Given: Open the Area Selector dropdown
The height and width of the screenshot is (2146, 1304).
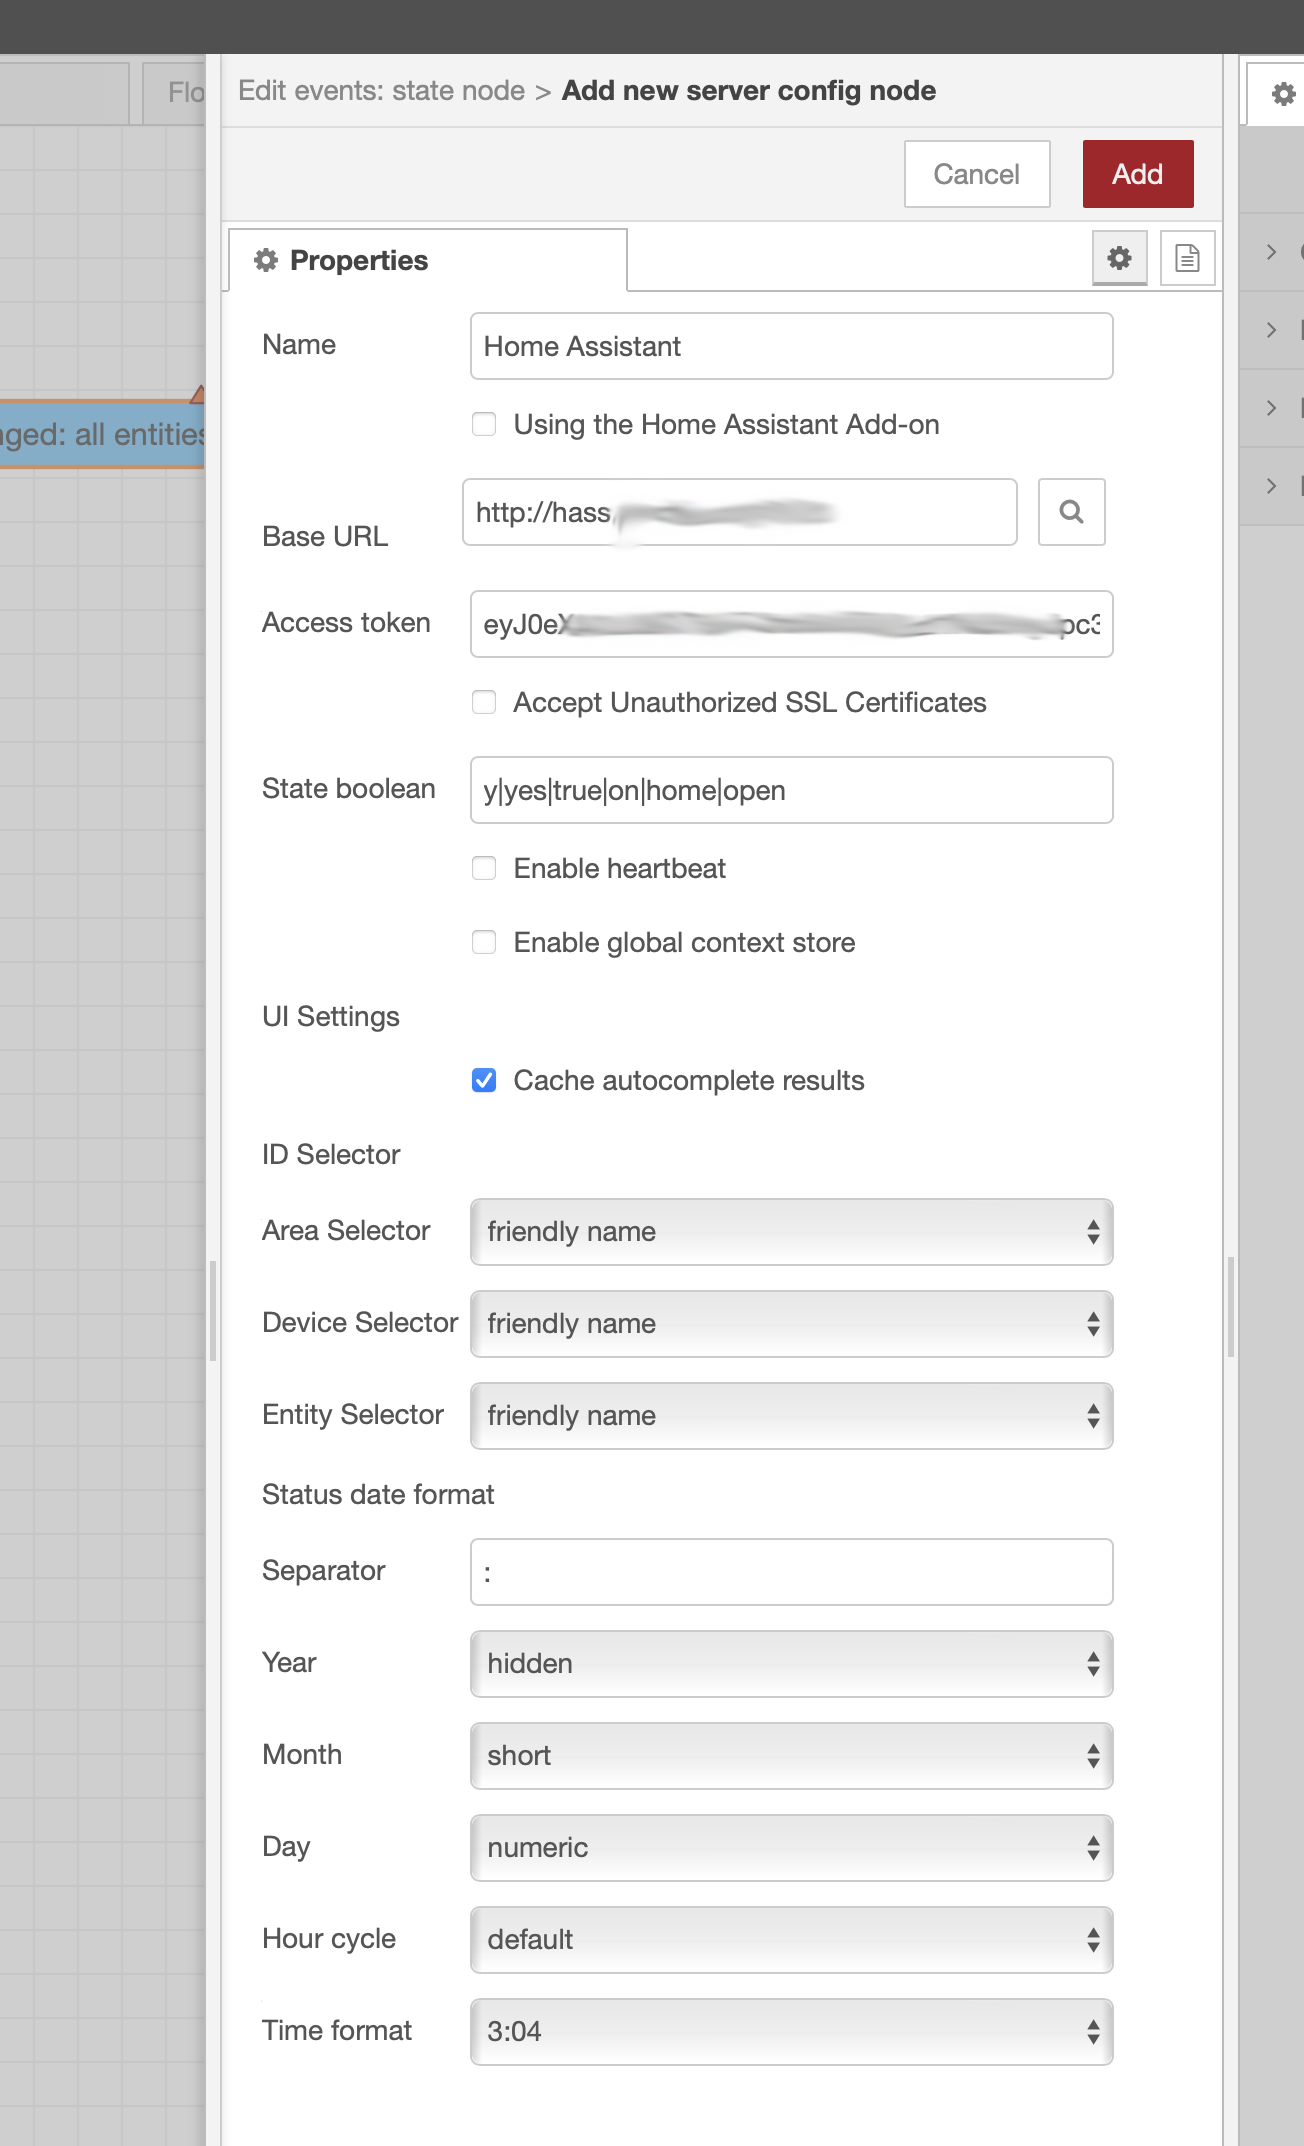Looking at the screenshot, I should point(791,1232).
